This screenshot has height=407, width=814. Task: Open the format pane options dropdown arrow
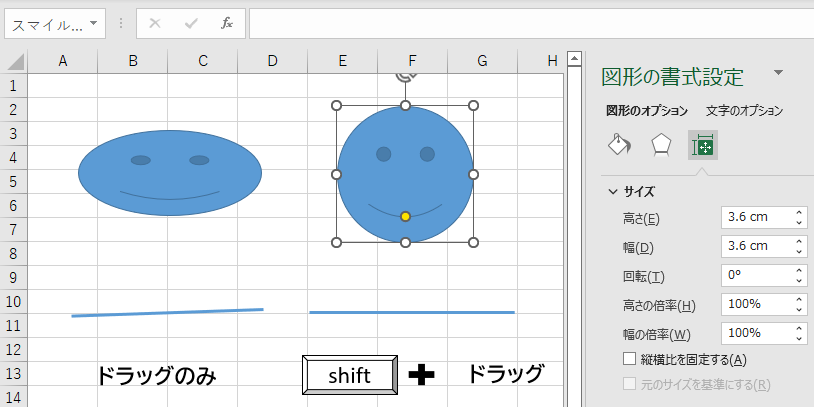click(x=778, y=73)
